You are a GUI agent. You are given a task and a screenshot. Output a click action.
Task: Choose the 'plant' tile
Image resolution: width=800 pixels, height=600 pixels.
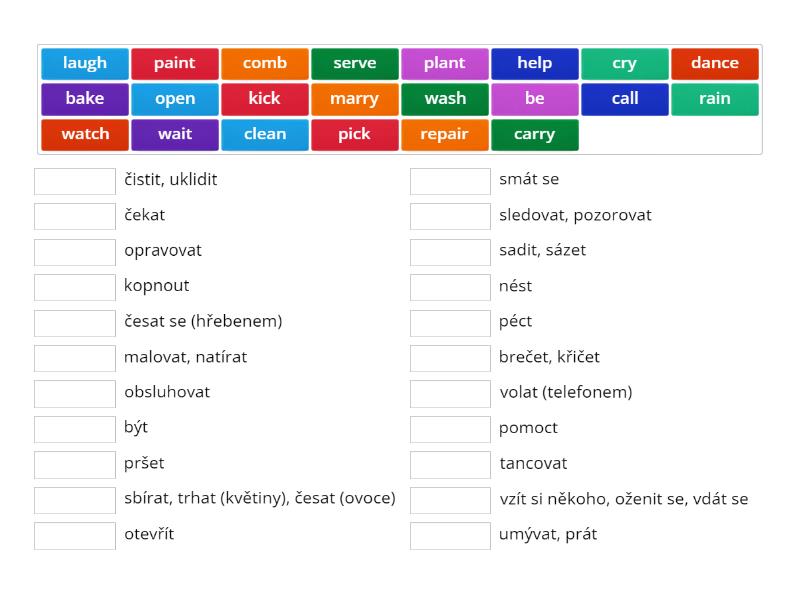(x=445, y=62)
